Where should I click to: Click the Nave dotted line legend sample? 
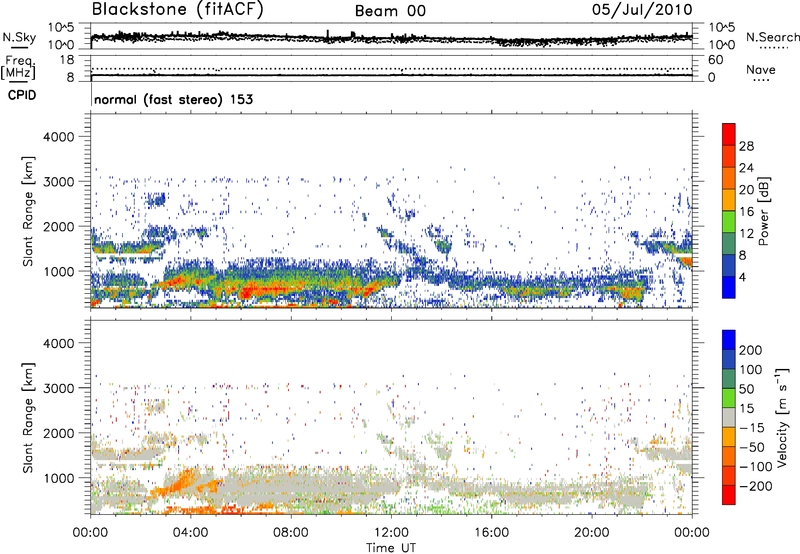761,80
